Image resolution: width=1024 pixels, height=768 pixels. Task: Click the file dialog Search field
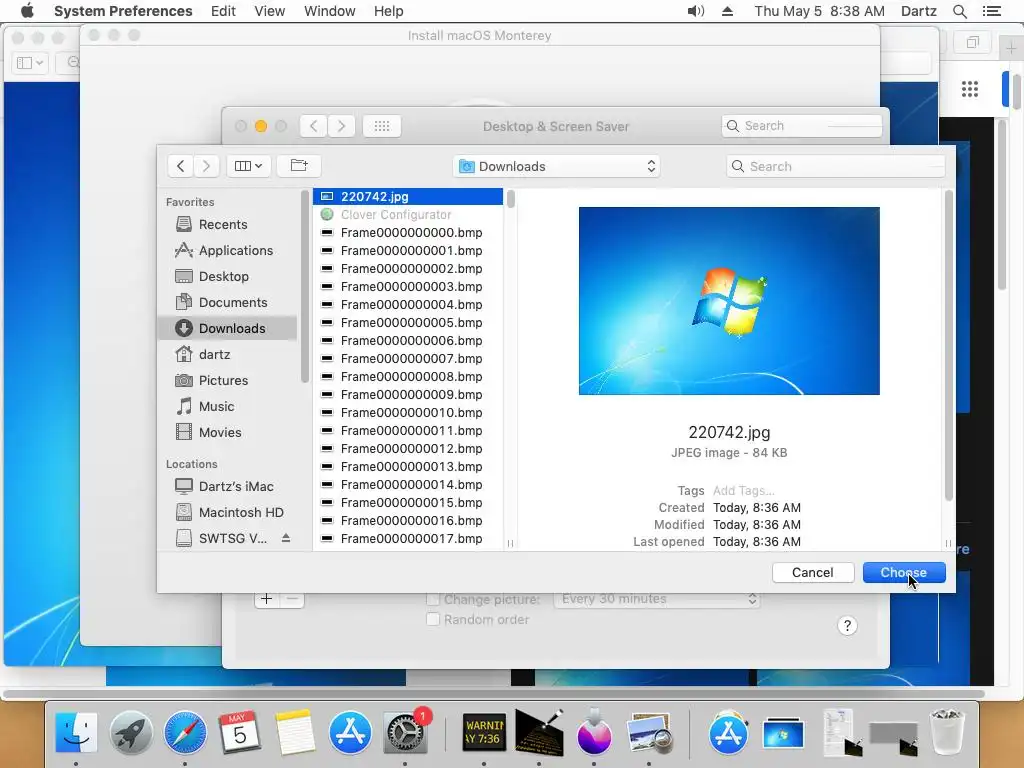tap(835, 167)
